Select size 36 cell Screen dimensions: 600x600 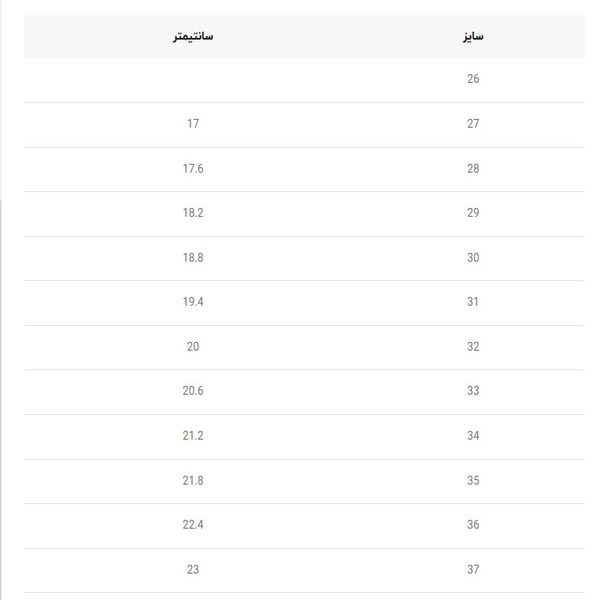(x=473, y=525)
